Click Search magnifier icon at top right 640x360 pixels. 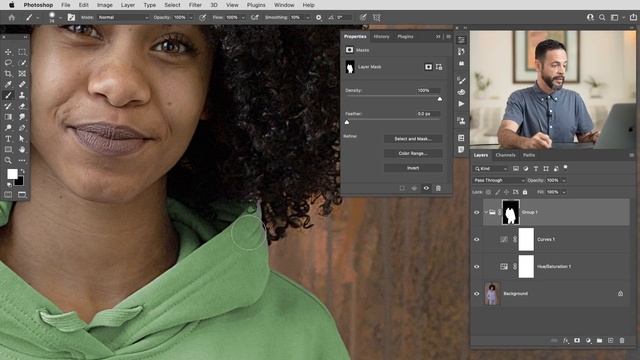pyautogui.click(x=602, y=18)
